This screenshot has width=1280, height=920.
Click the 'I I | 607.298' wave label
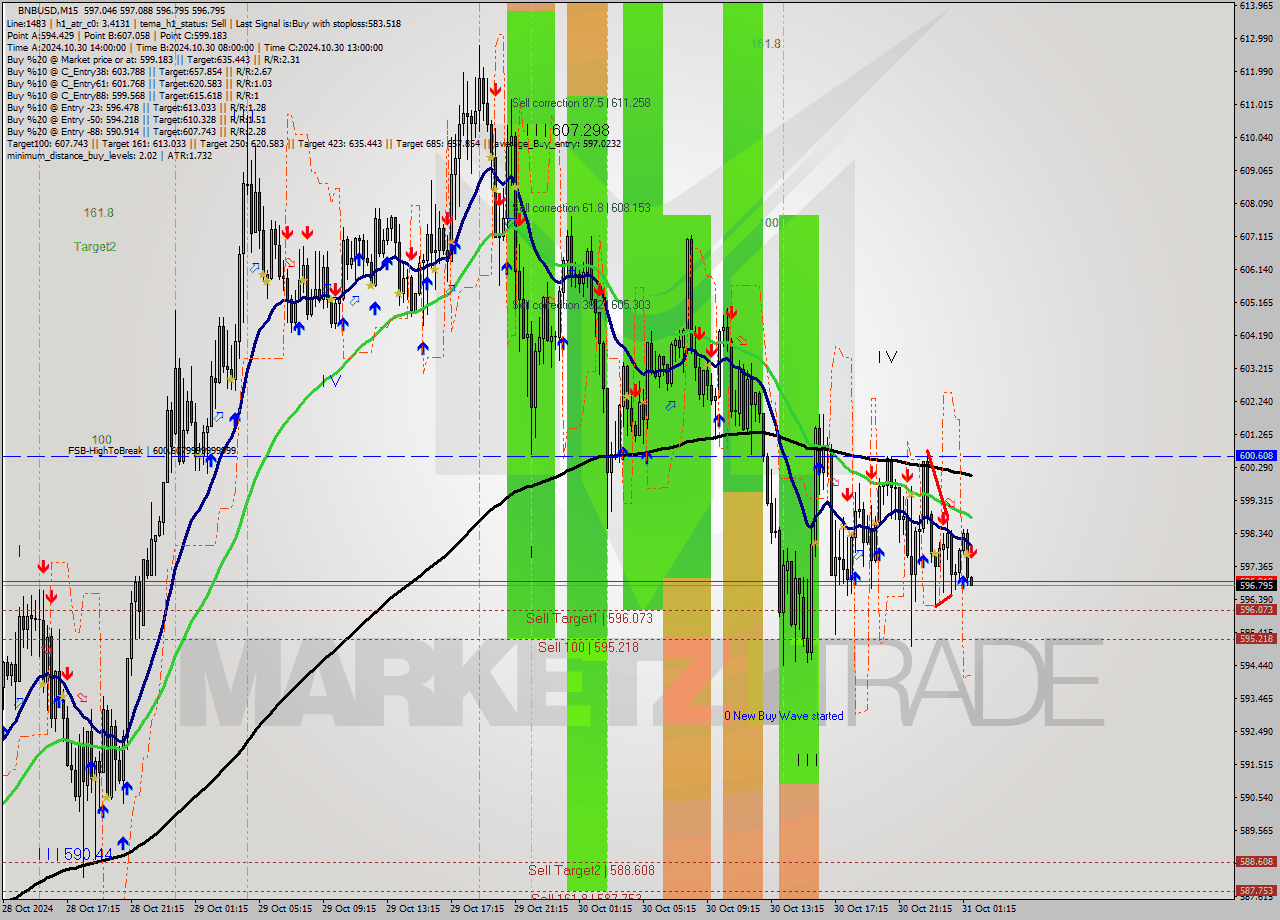(x=567, y=130)
